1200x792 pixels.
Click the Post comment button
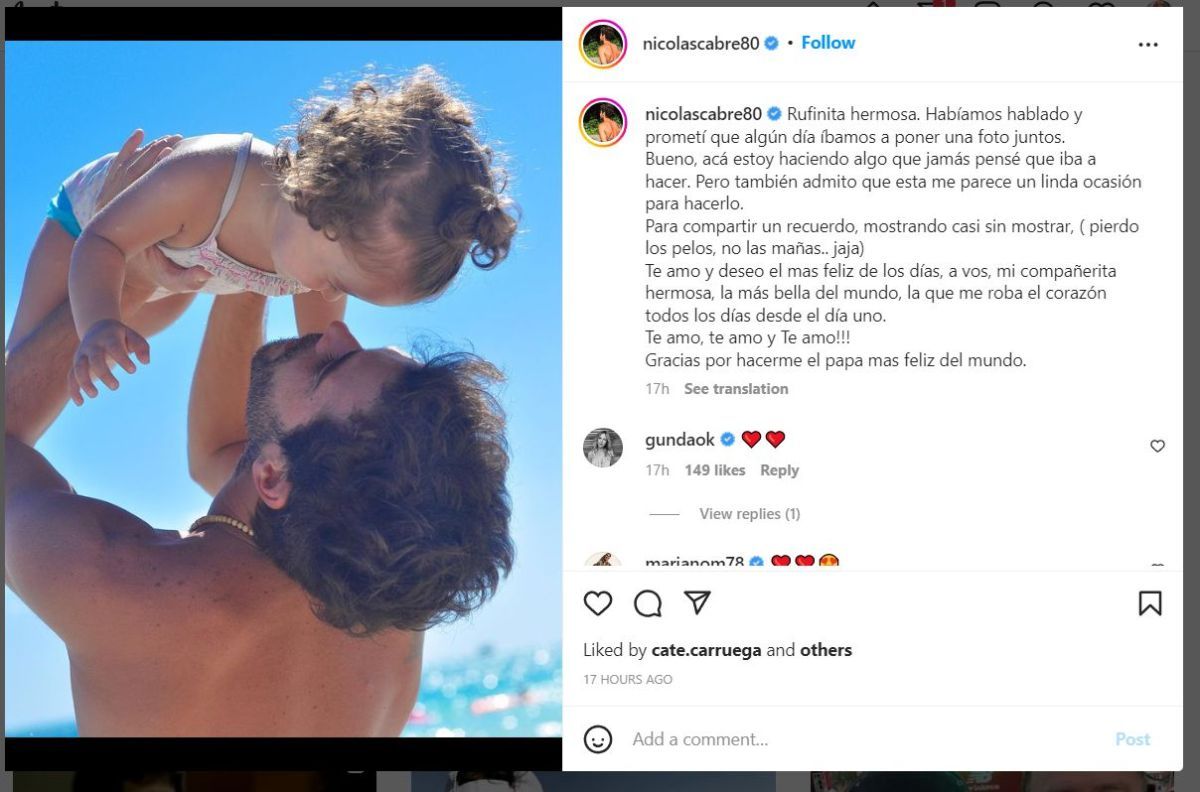[1133, 739]
